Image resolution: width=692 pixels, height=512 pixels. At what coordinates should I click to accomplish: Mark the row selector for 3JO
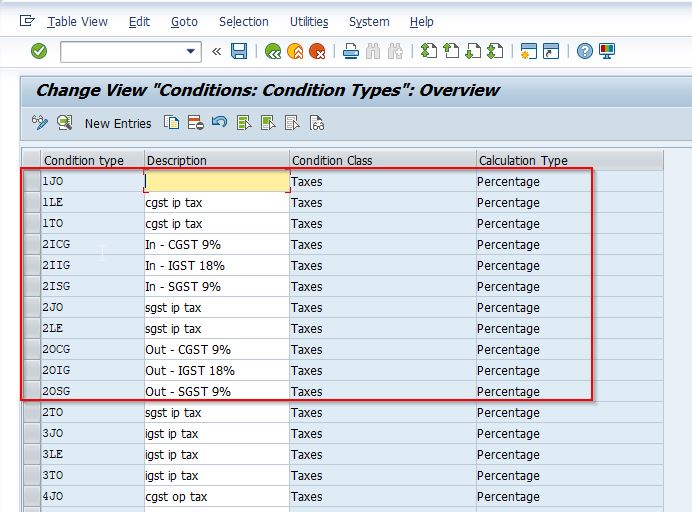[32, 434]
